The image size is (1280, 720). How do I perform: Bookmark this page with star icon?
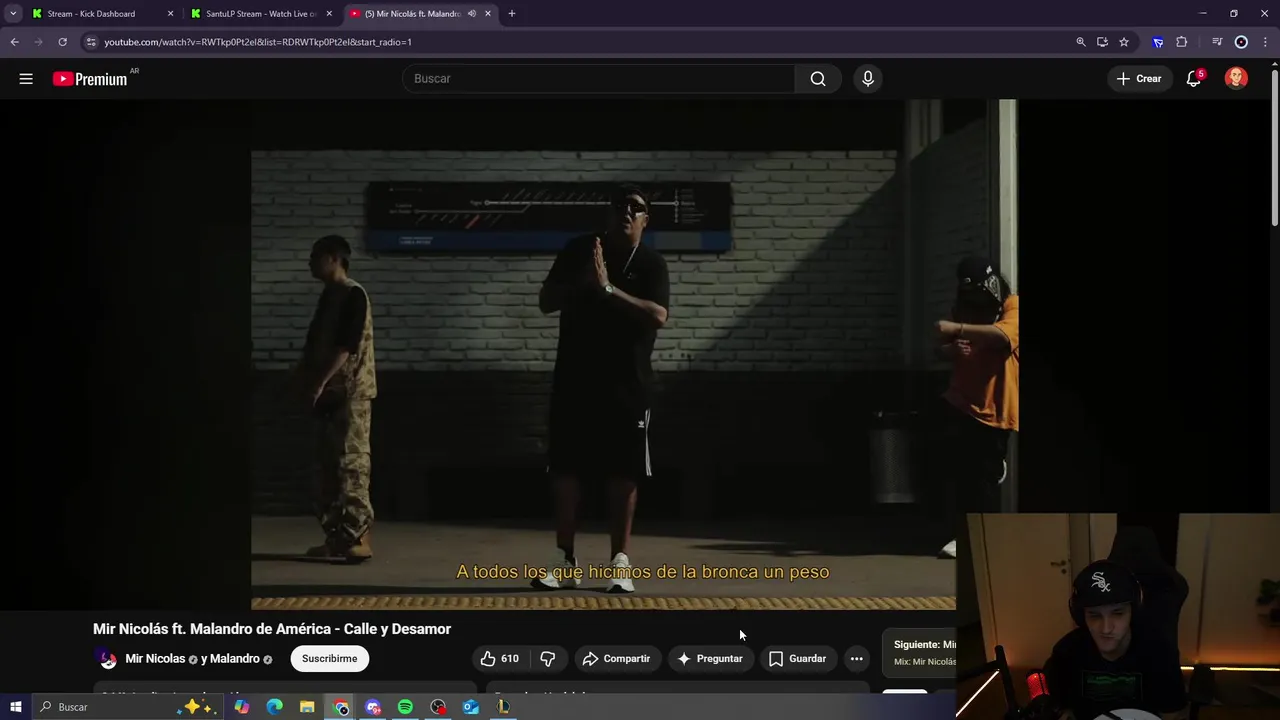(1124, 42)
